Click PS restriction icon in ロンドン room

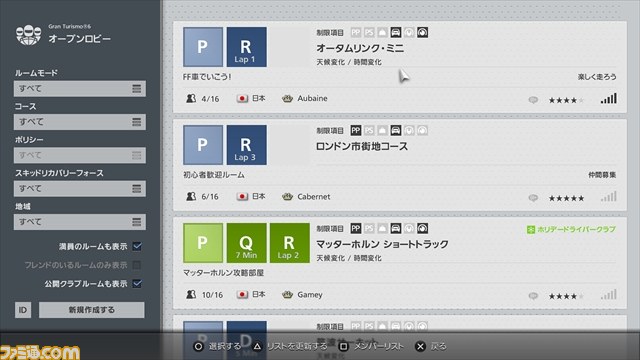click(x=369, y=130)
